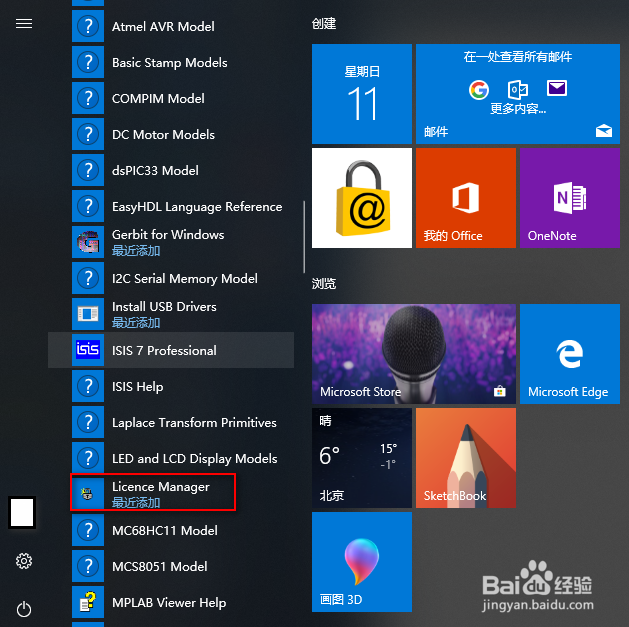The height and width of the screenshot is (627, 629).
Task: Open Settings via the gear icon
Action: 24,561
